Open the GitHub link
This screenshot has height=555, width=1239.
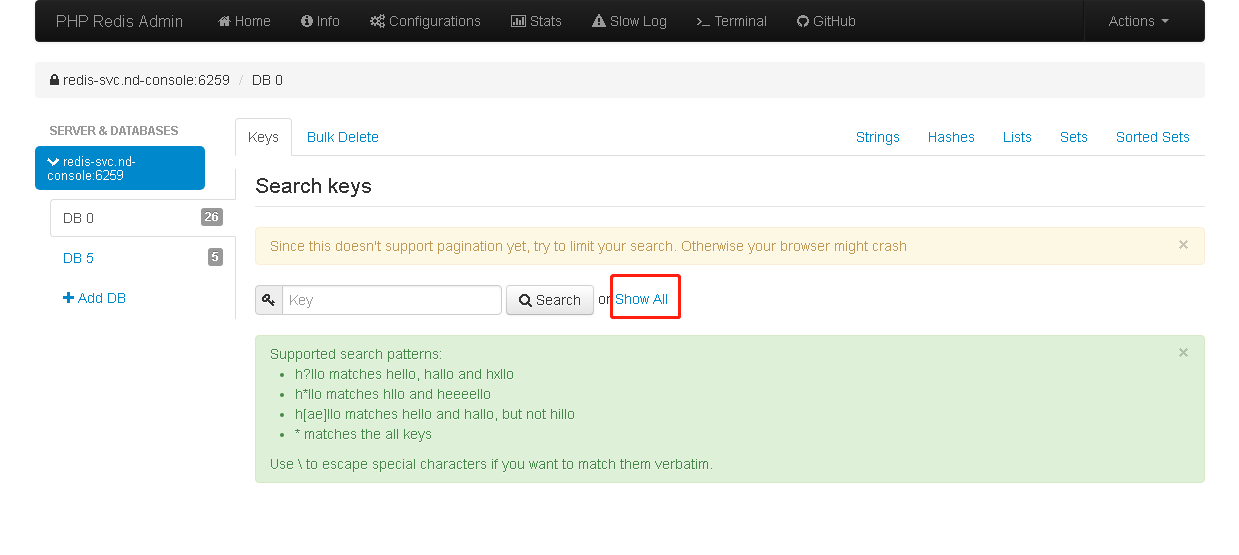click(x=826, y=21)
